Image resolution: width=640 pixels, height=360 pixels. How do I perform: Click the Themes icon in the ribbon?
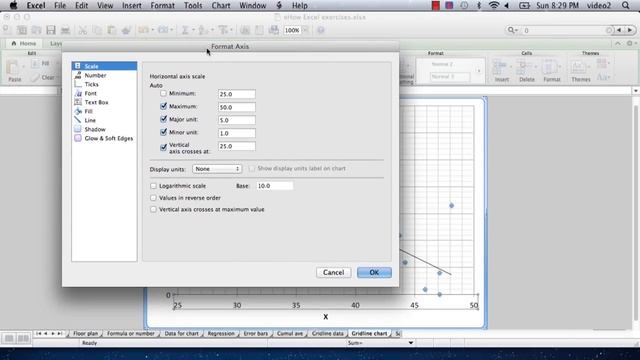click(x=580, y=71)
